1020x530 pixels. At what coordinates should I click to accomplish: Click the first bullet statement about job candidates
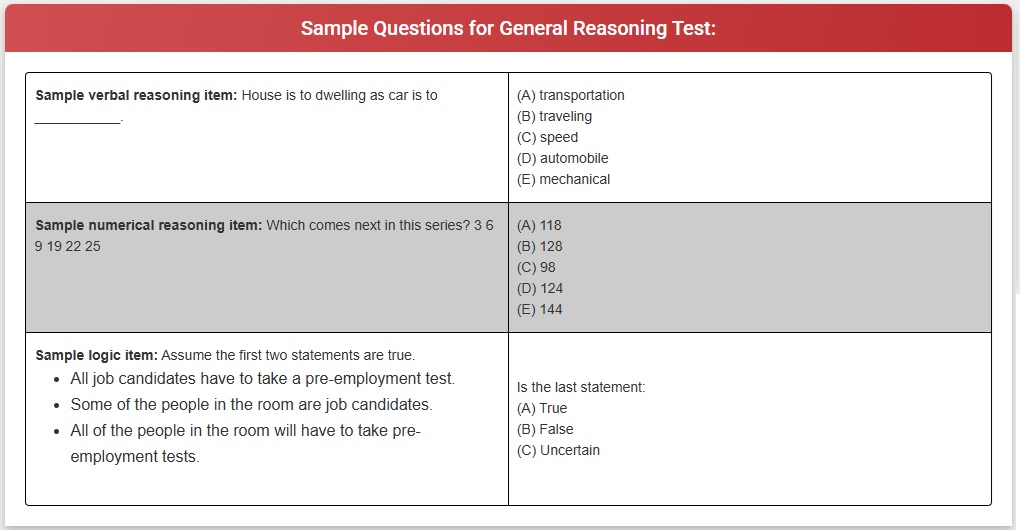(x=262, y=379)
